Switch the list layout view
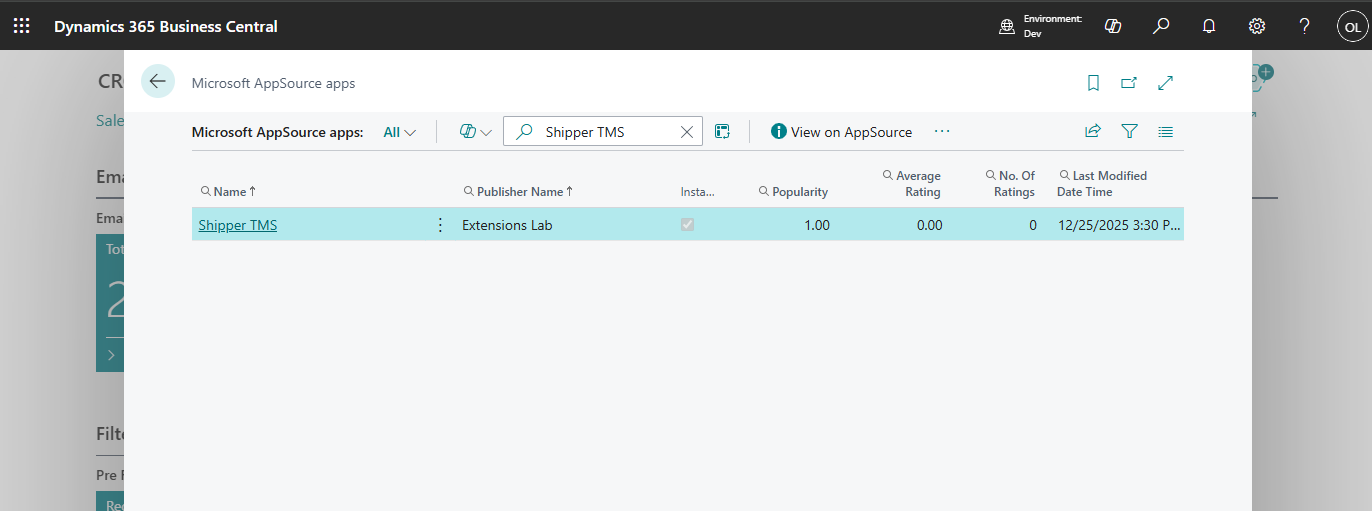The height and width of the screenshot is (511, 1372). pos(1165,131)
